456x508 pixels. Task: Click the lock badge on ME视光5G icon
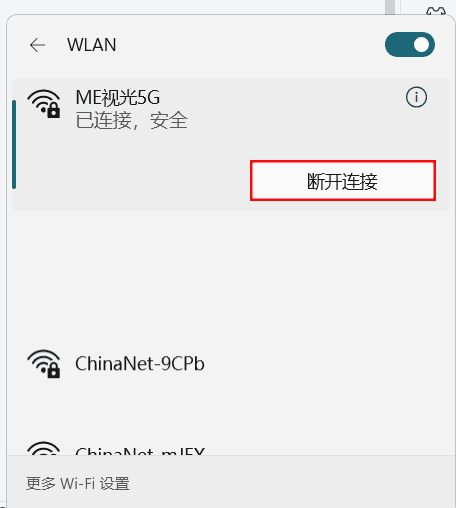pyautogui.click(x=54, y=111)
